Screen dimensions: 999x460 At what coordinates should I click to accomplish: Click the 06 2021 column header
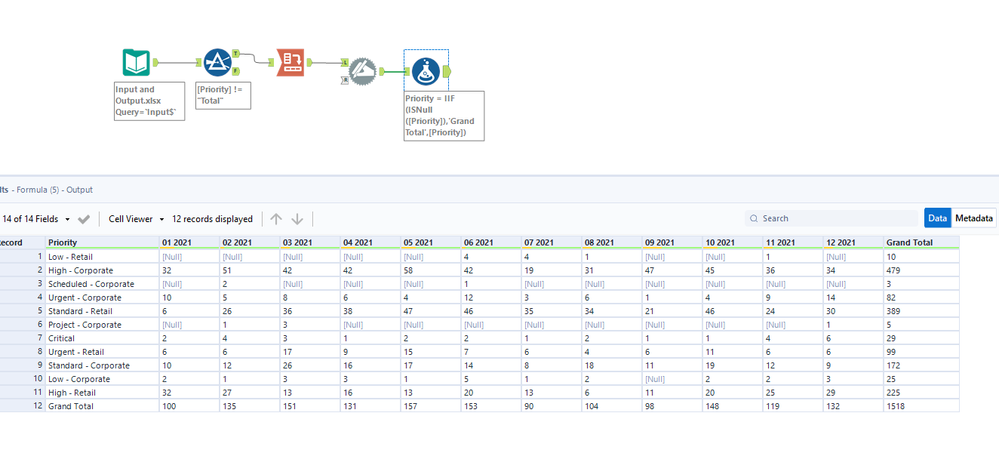(491, 242)
